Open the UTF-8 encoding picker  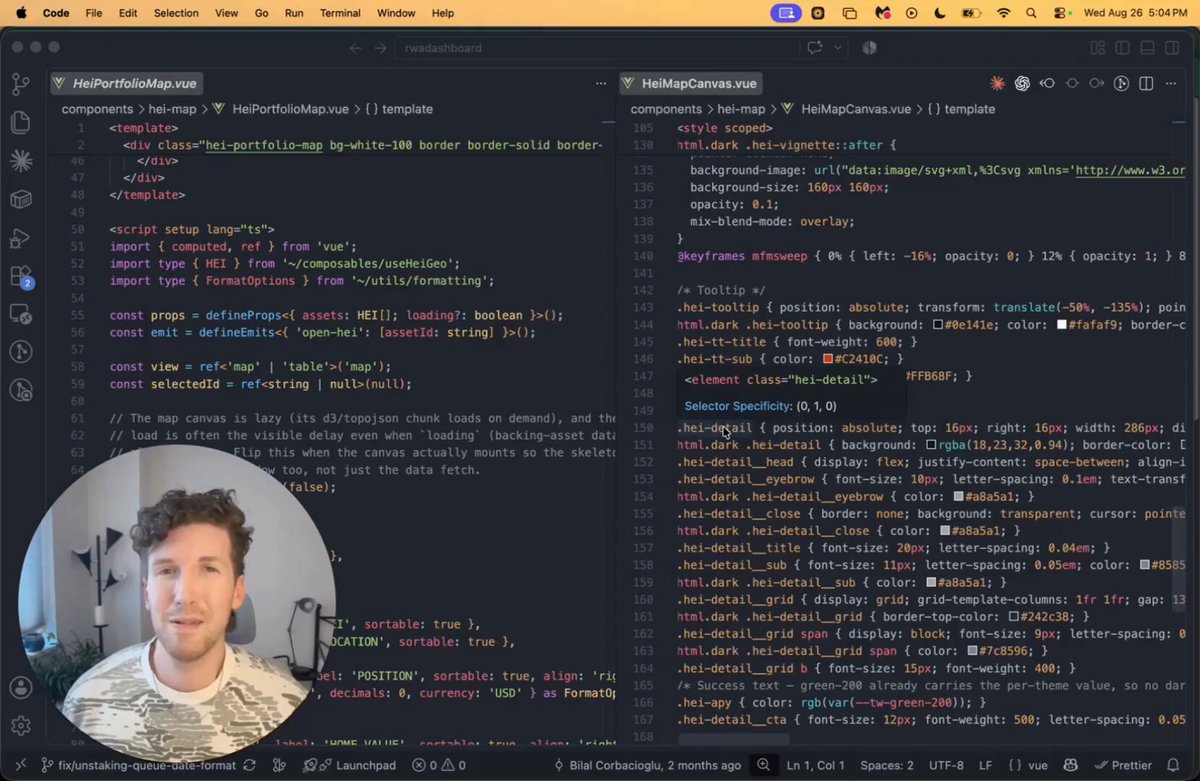[x=946, y=765]
